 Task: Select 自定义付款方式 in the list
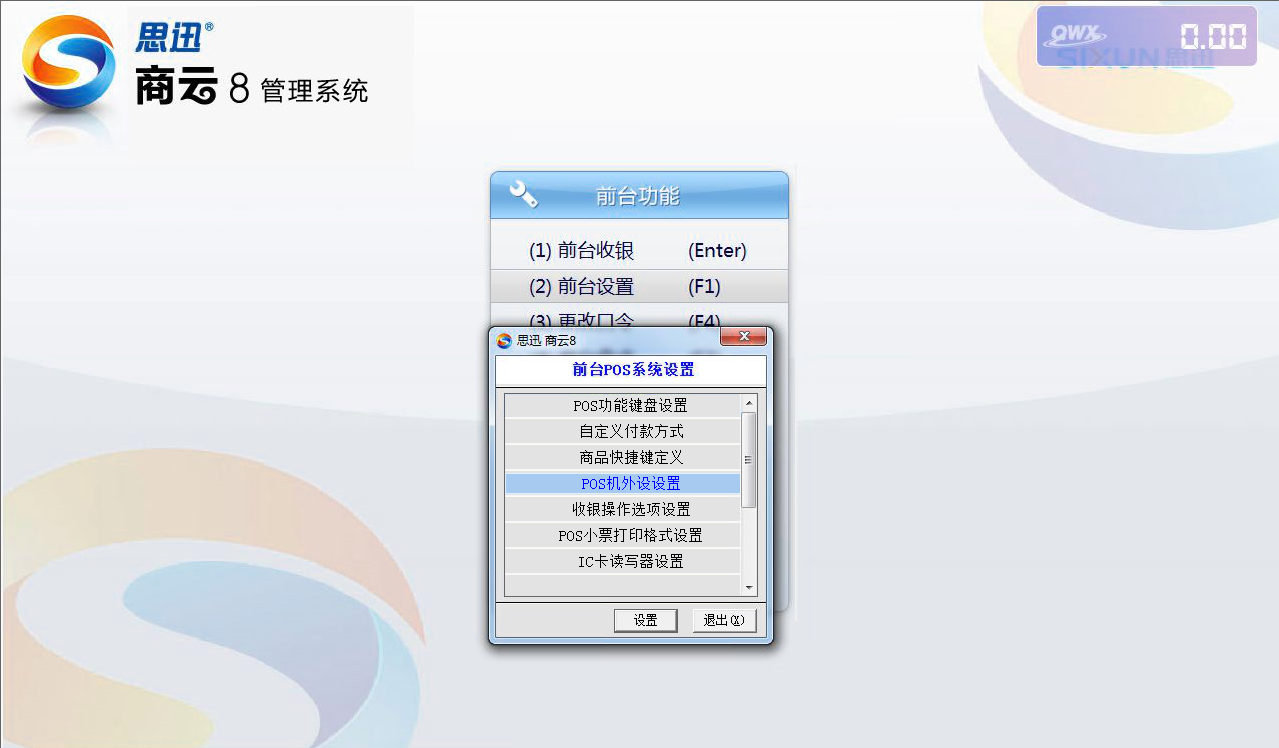(x=622, y=432)
